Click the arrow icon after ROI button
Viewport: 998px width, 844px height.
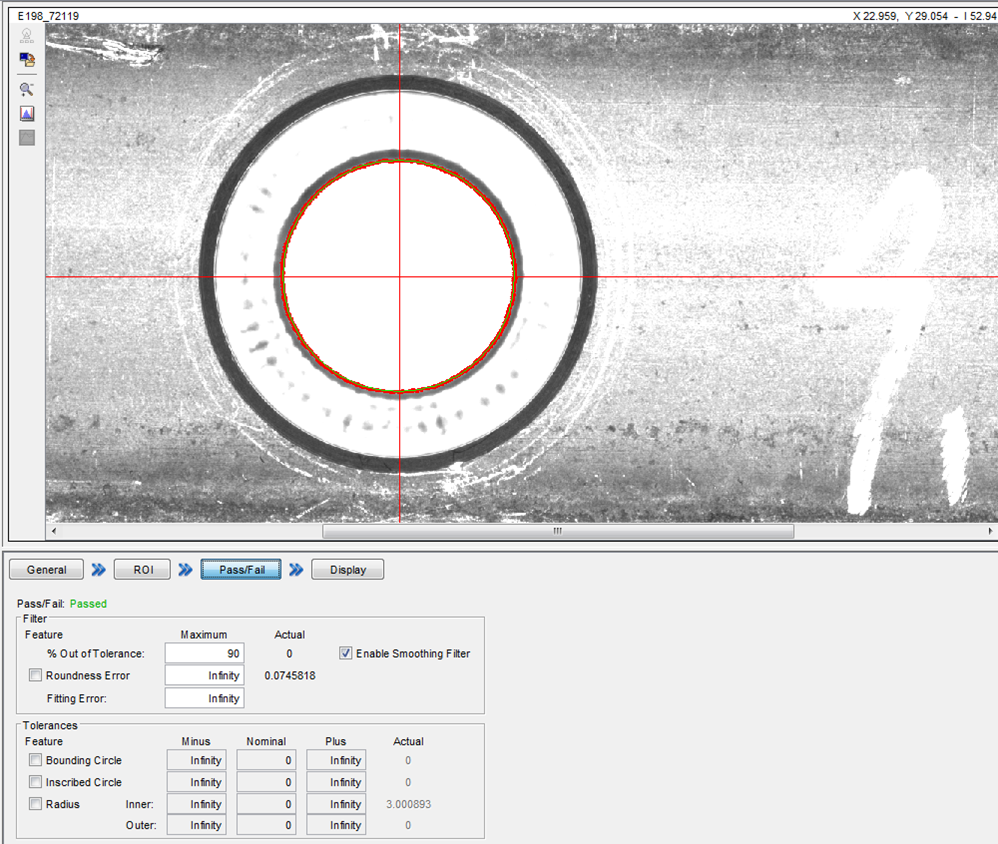[185, 570]
